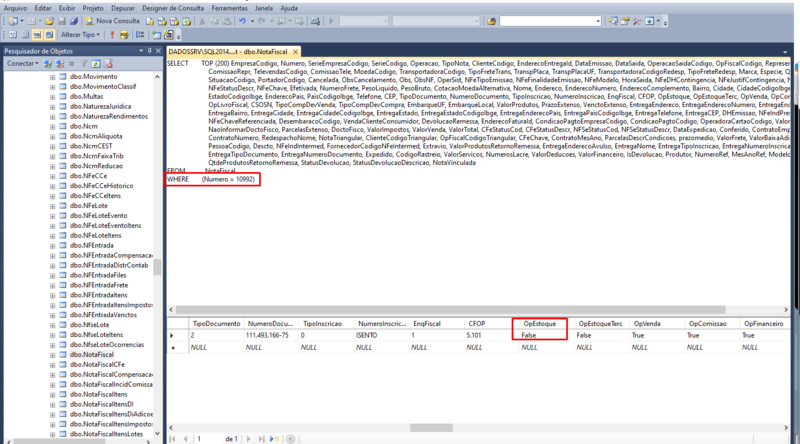The image size is (800, 444).
Task: Click the save disk icon
Action: 62,21
